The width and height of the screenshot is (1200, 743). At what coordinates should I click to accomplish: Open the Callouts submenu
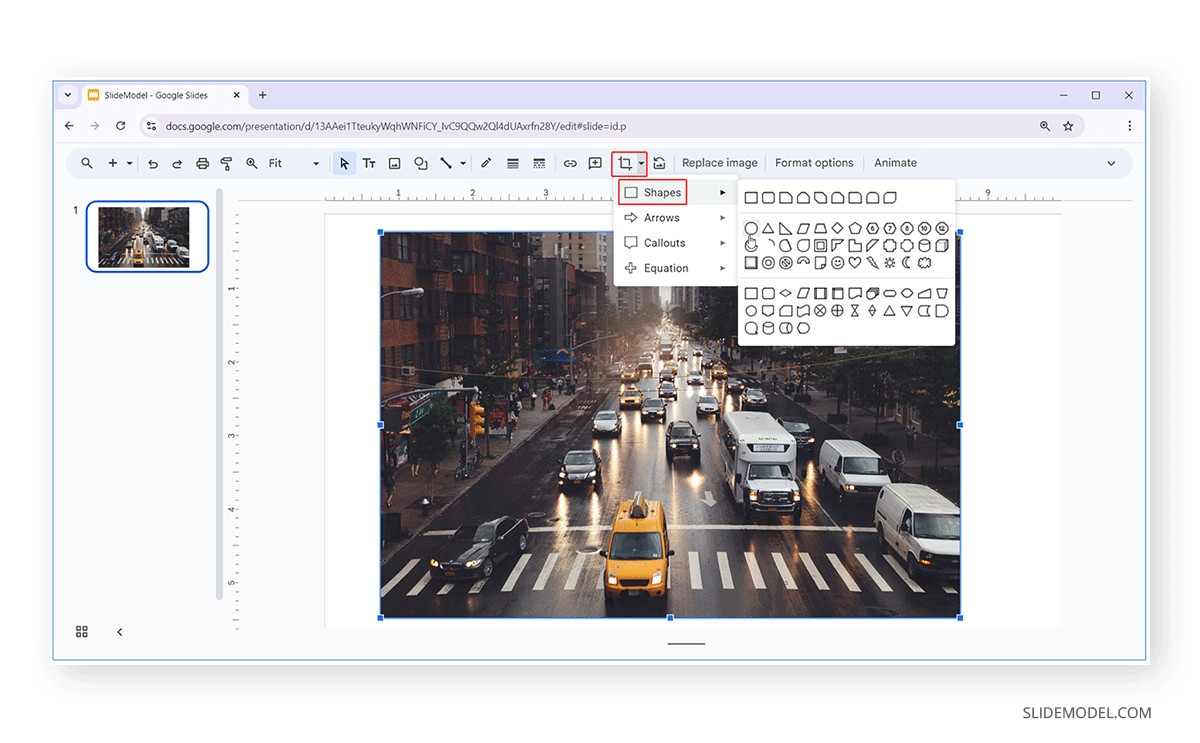coord(675,243)
